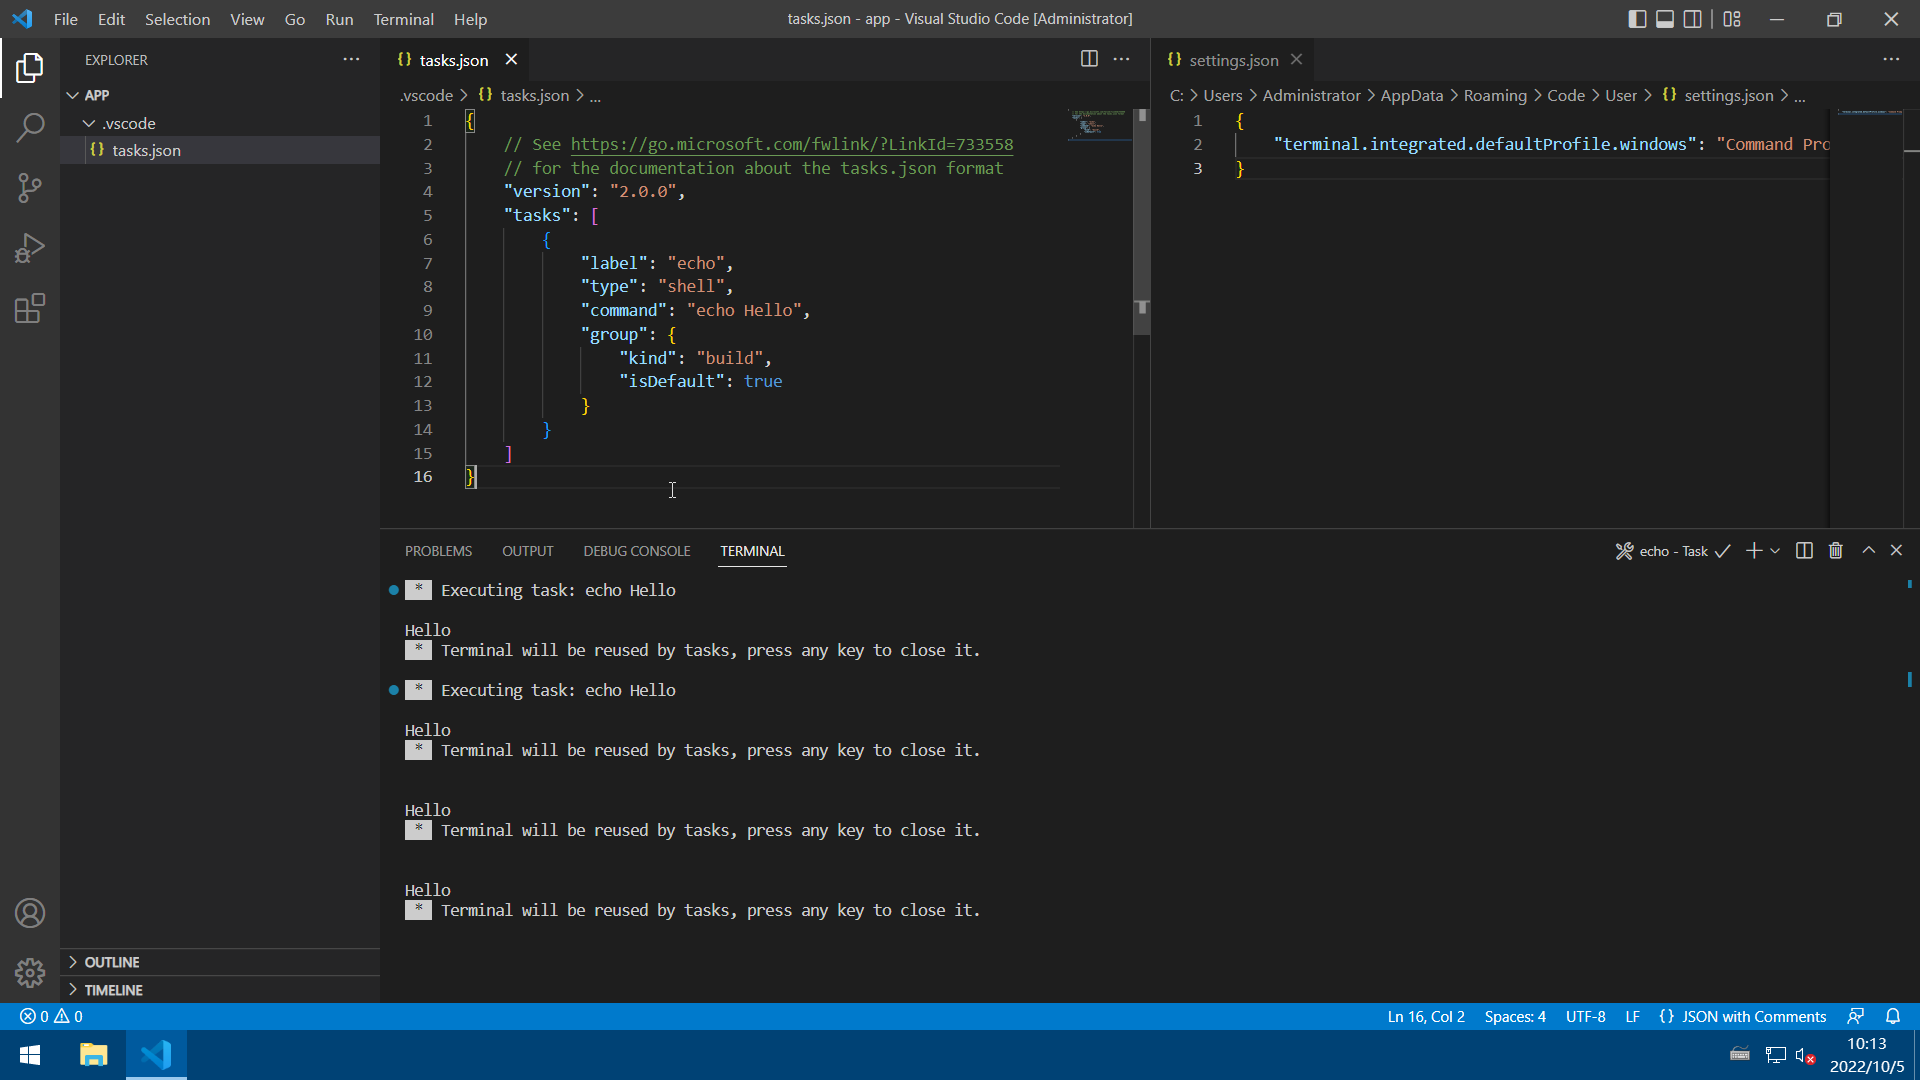Screen dimensions: 1920x1080
Task: Open Source Control view
Action: 30,188
